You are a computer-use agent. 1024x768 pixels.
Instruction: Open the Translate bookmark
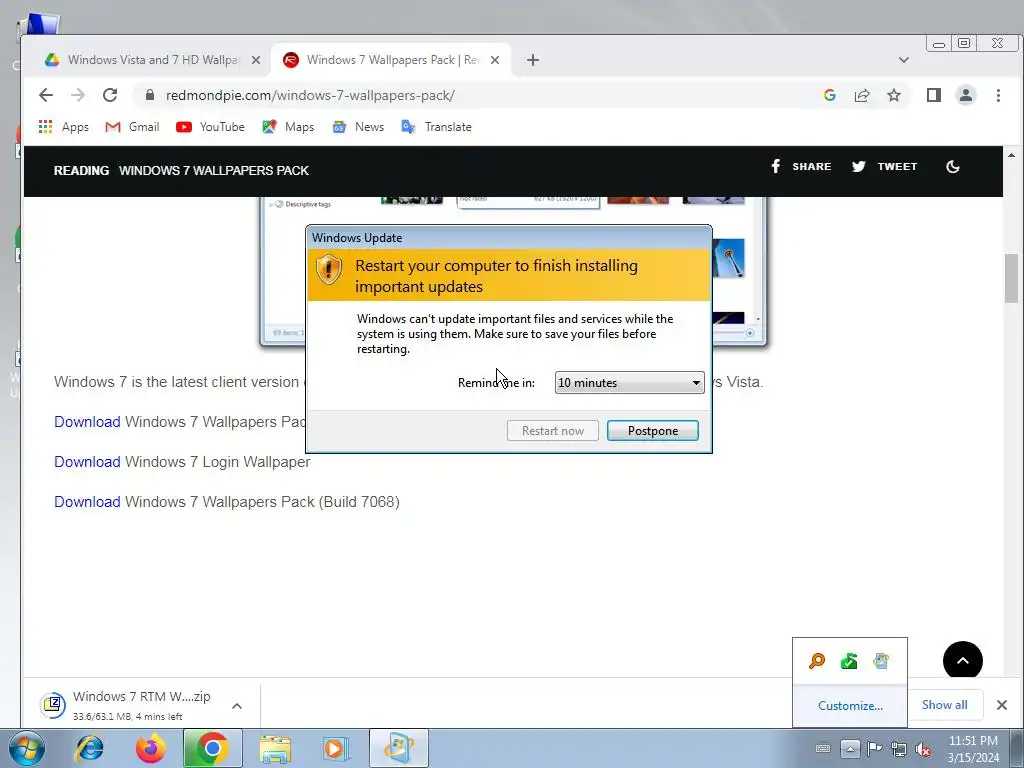tap(436, 127)
